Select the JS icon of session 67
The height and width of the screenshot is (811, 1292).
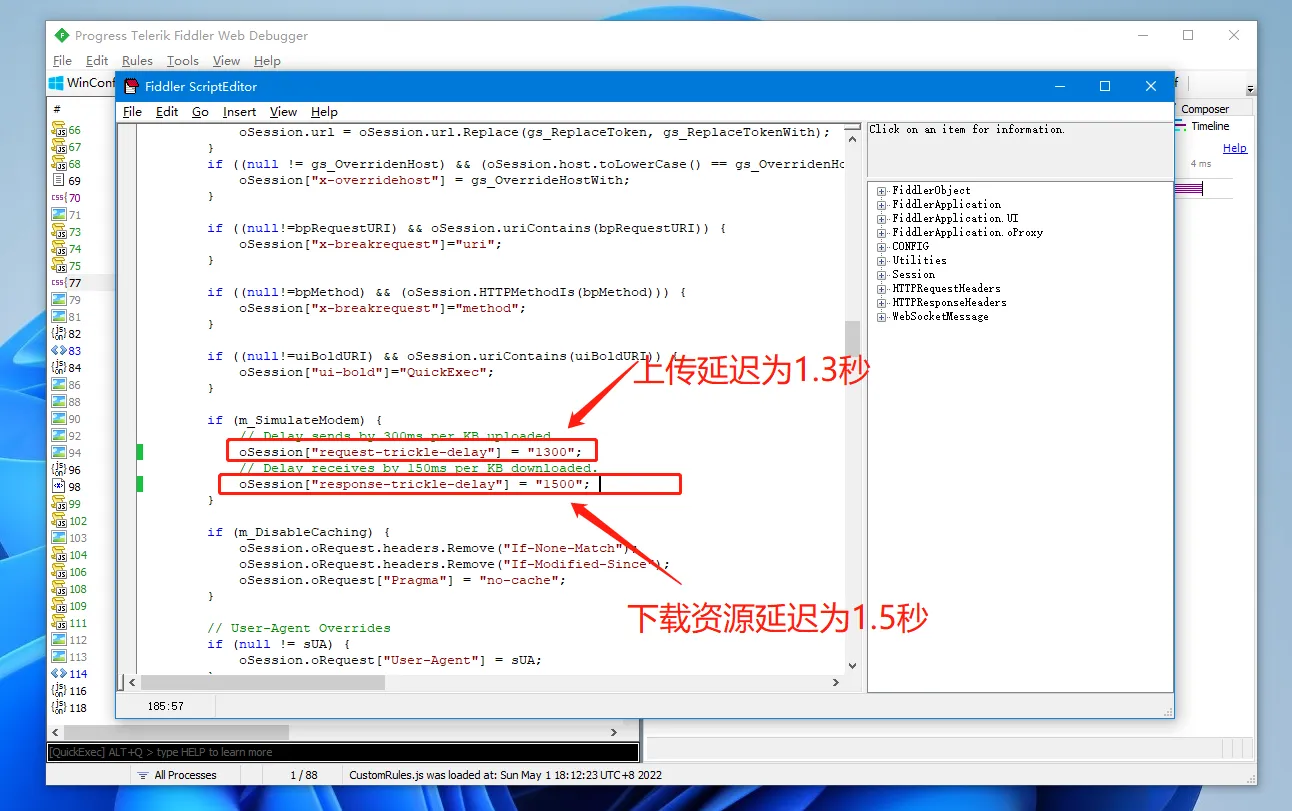click(x=58, y=147)
